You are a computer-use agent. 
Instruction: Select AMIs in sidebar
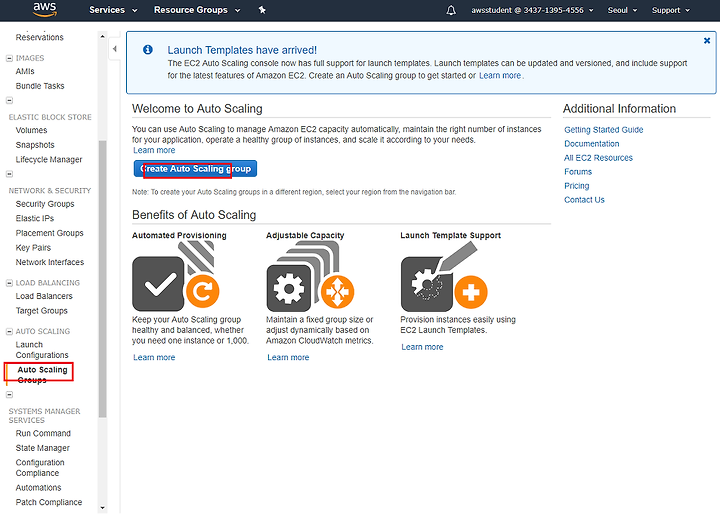(x=25, y=72)
